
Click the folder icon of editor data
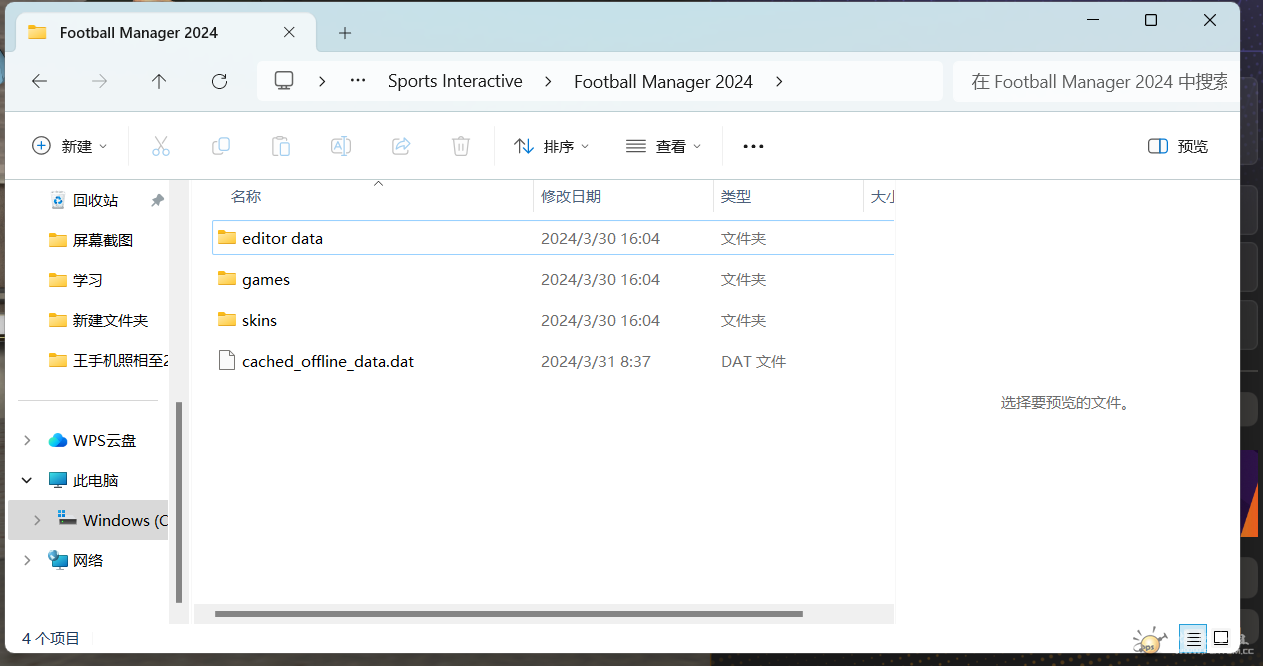[x=227, y=238]
